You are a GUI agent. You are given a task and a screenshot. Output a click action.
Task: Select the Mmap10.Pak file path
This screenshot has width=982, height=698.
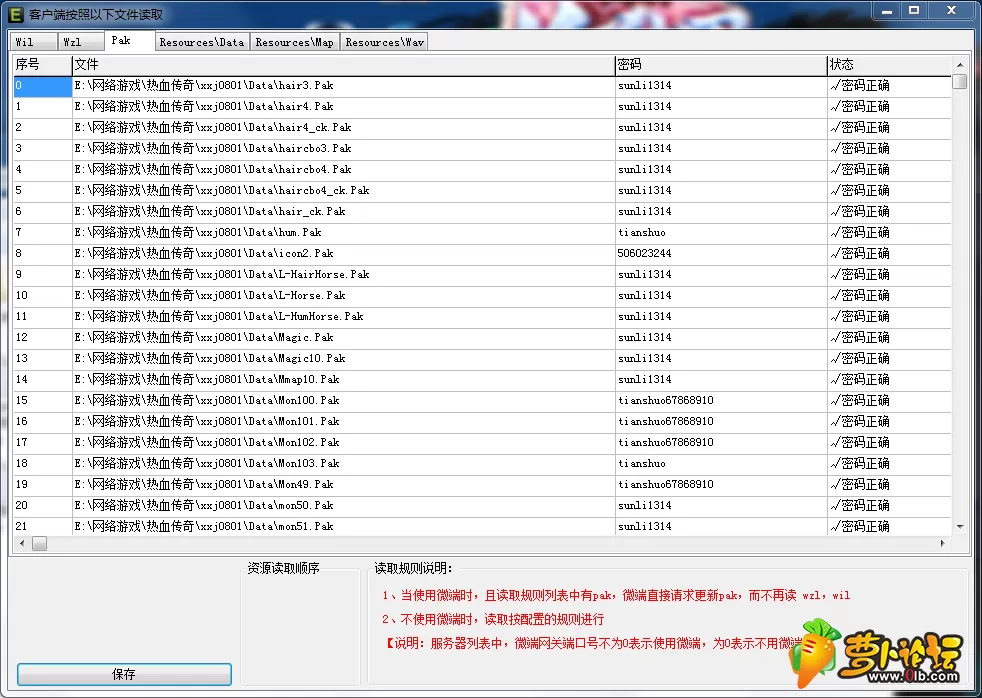point(207,379)
